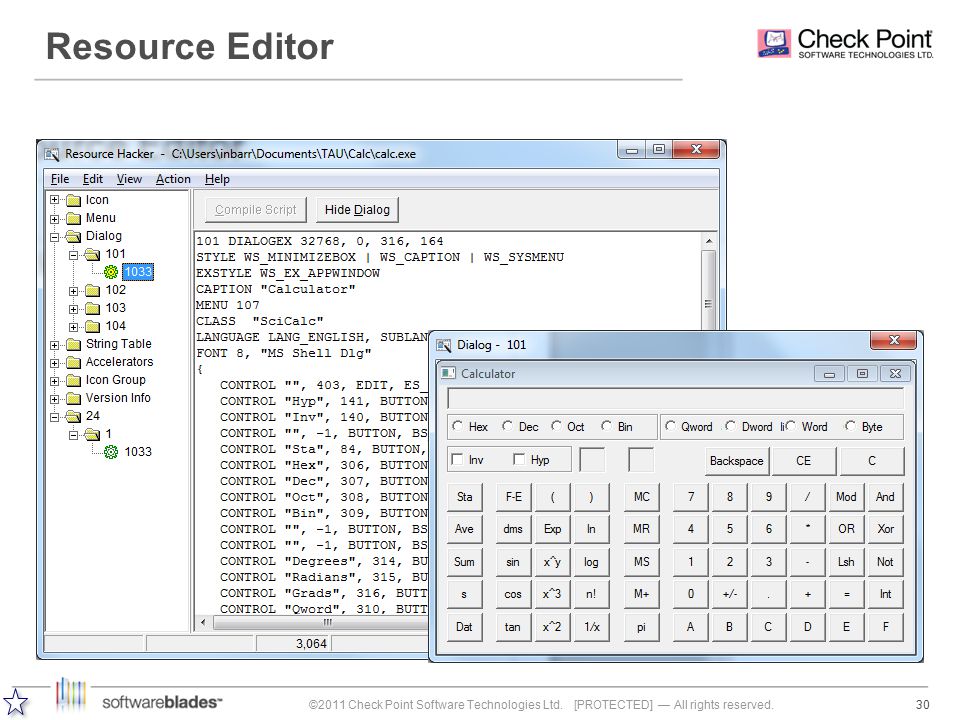Click the Resource Hacker title bar icon
Image resolution: width=960 pixels, height=720 pixels.
coord(51,154)
